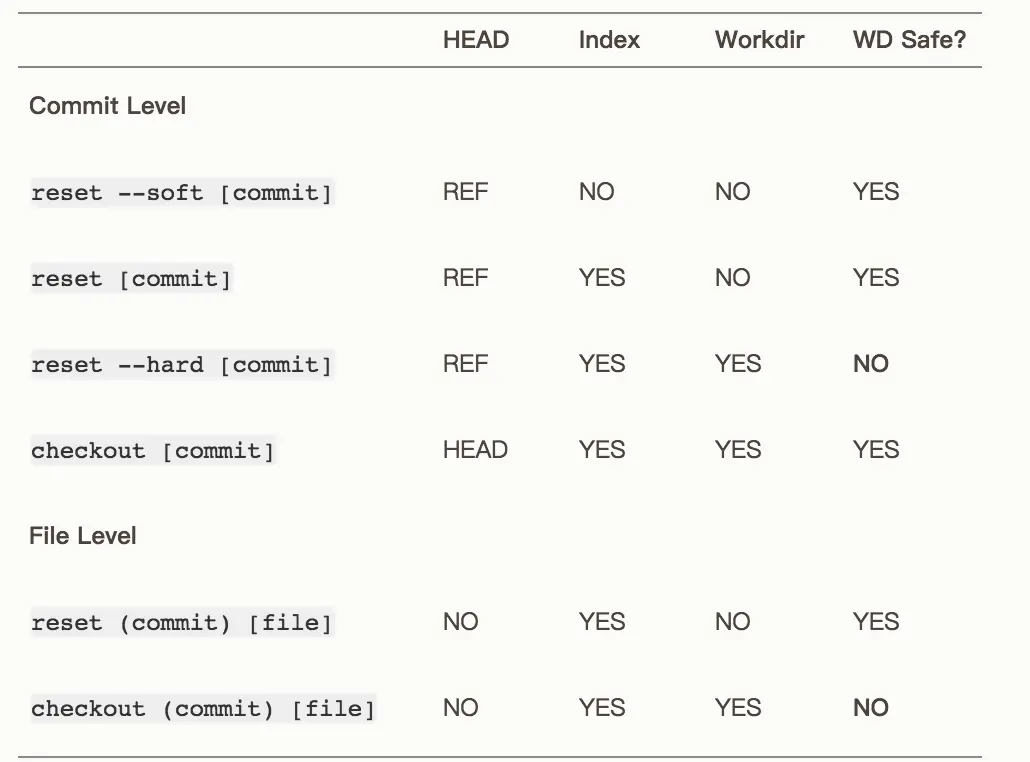
Task: Click bold NO in reset --hard row
Action: [x=870, y=364]
